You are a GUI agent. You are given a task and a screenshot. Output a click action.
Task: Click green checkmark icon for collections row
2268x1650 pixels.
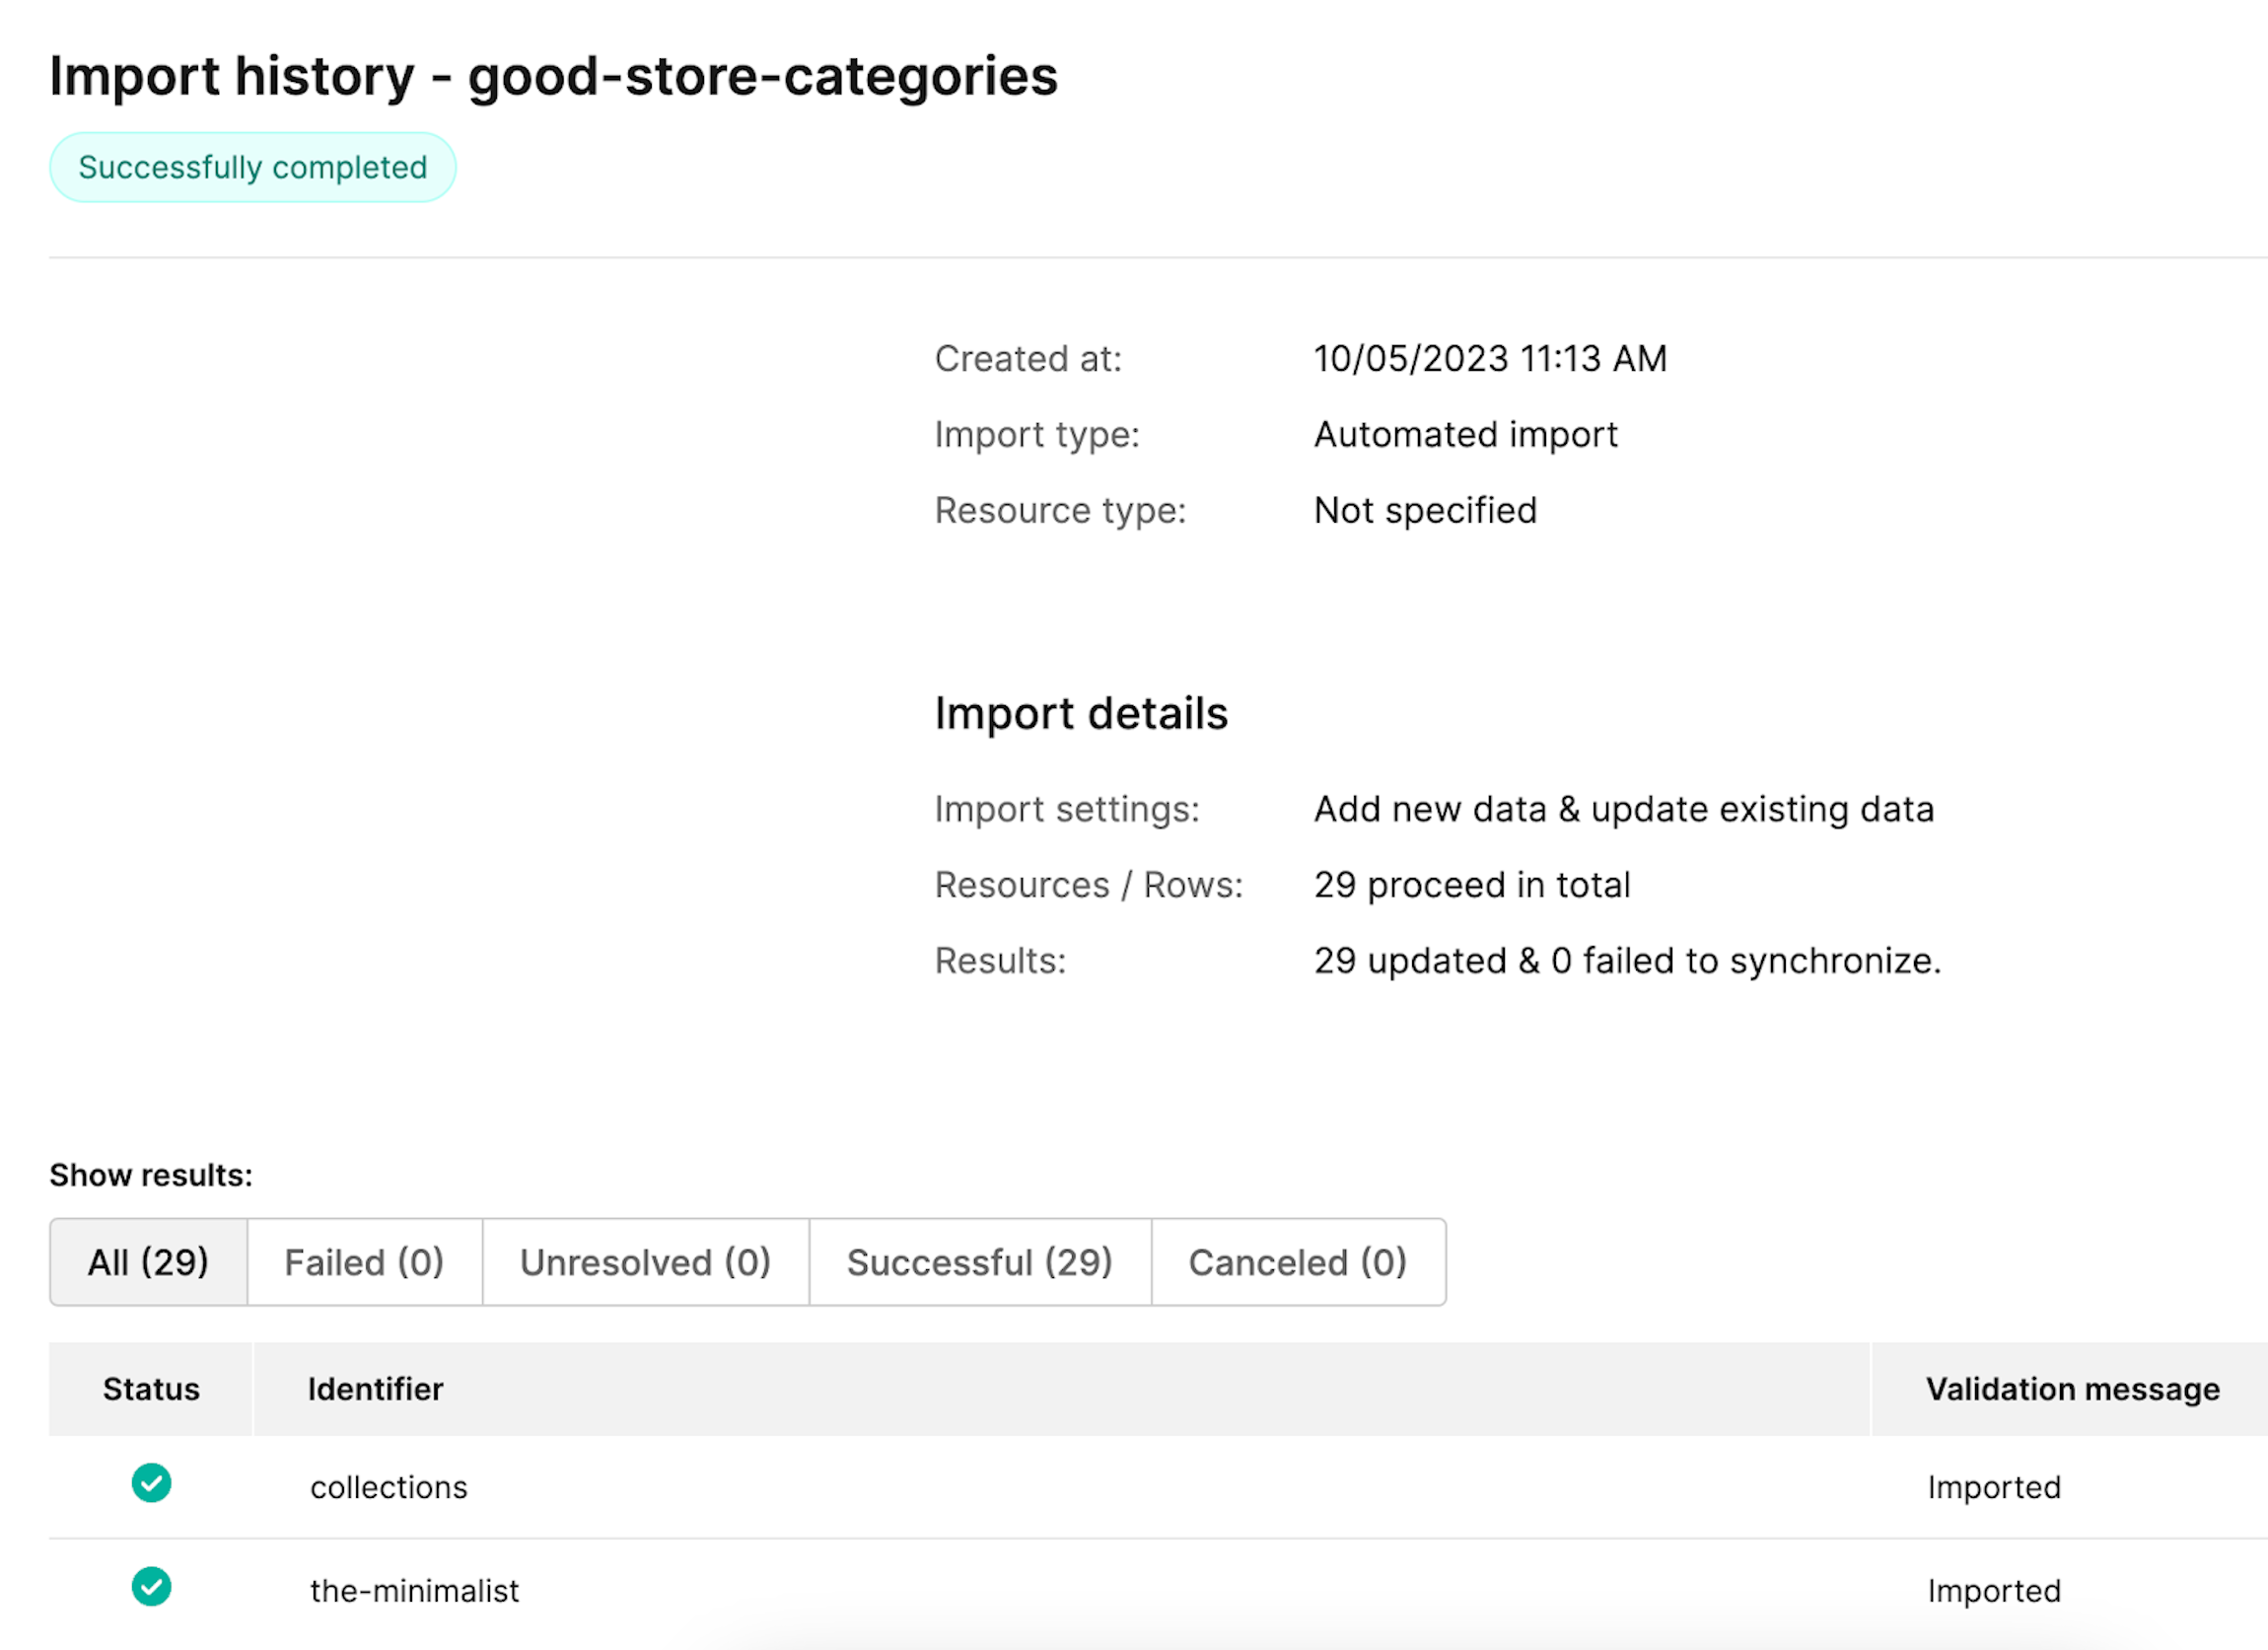tap(151, 1483)
